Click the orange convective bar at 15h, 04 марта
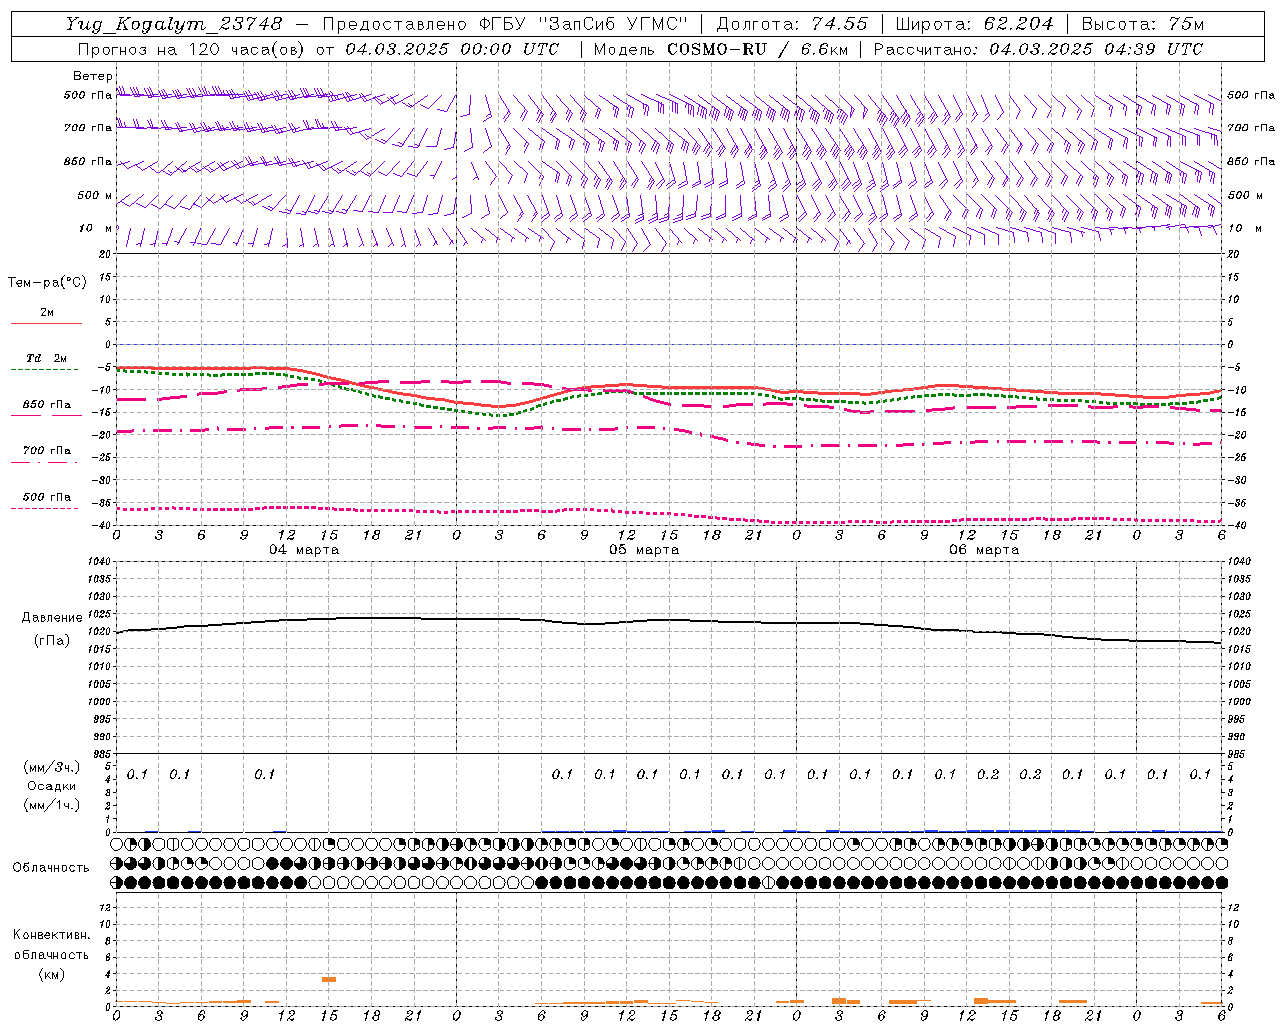Viewport: 1280px width, 1024px height. pyautogui.click(x=329, y=979)
